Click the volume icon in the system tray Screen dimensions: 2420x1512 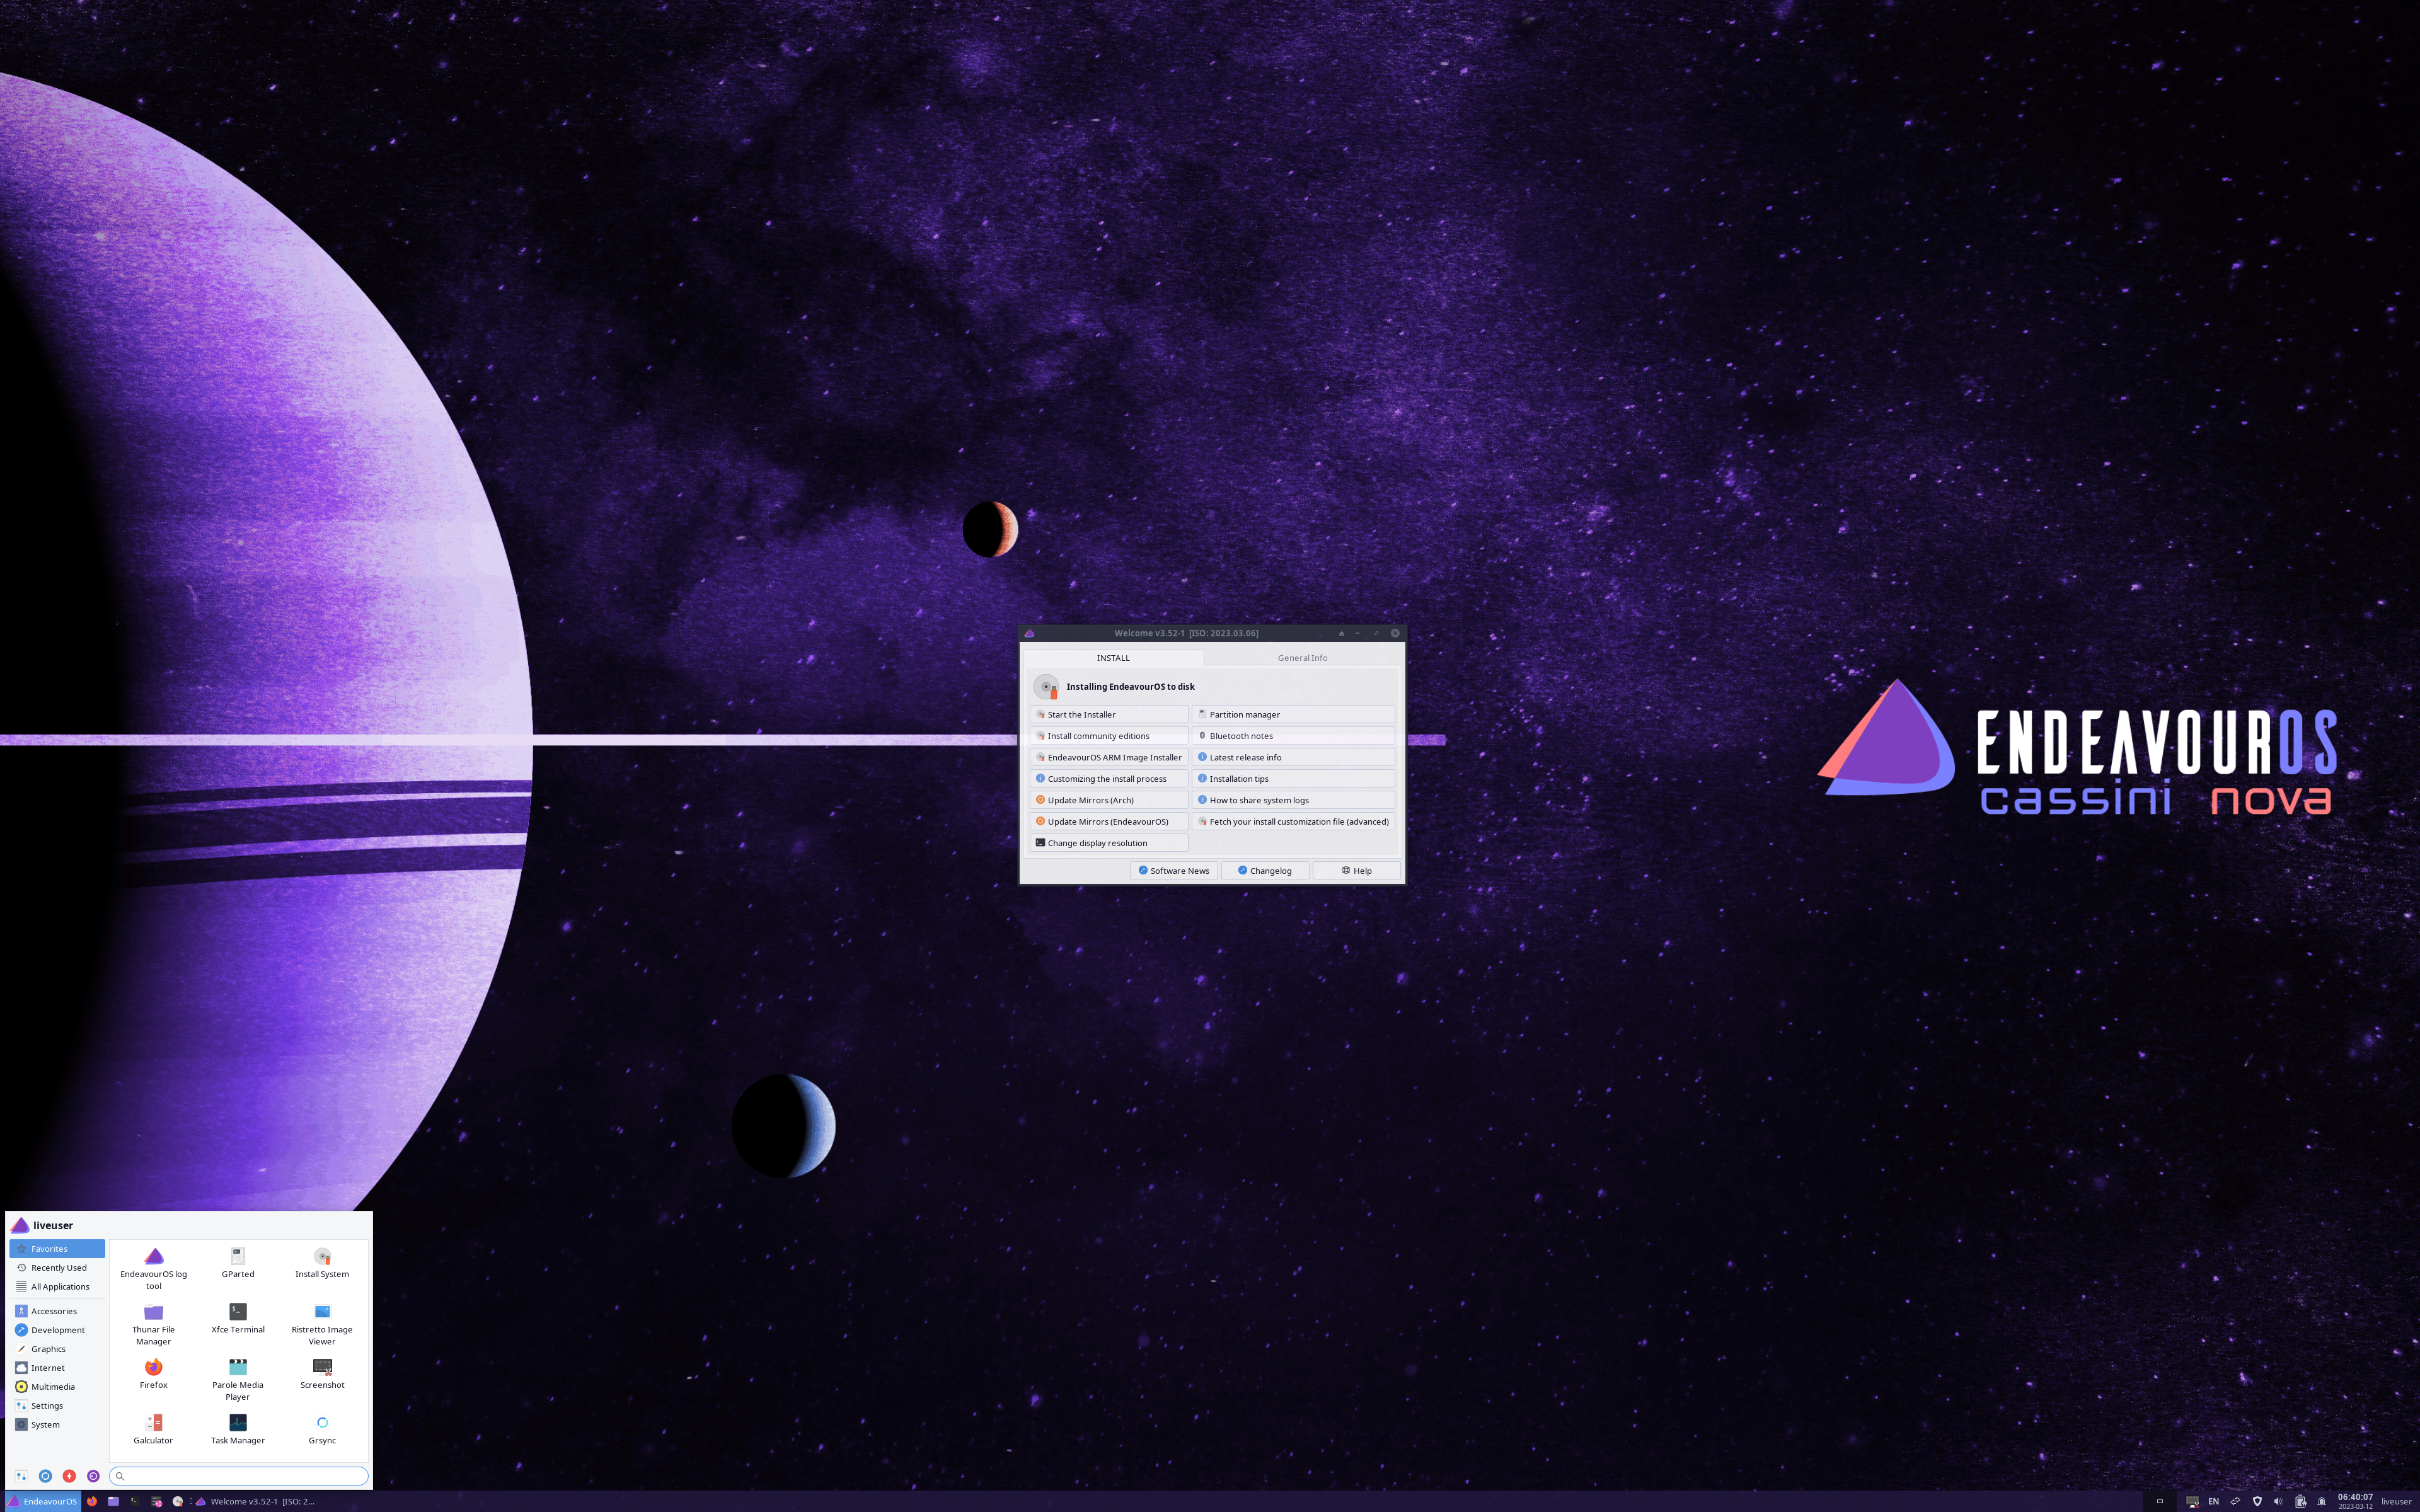[x=2278, y=1501]
